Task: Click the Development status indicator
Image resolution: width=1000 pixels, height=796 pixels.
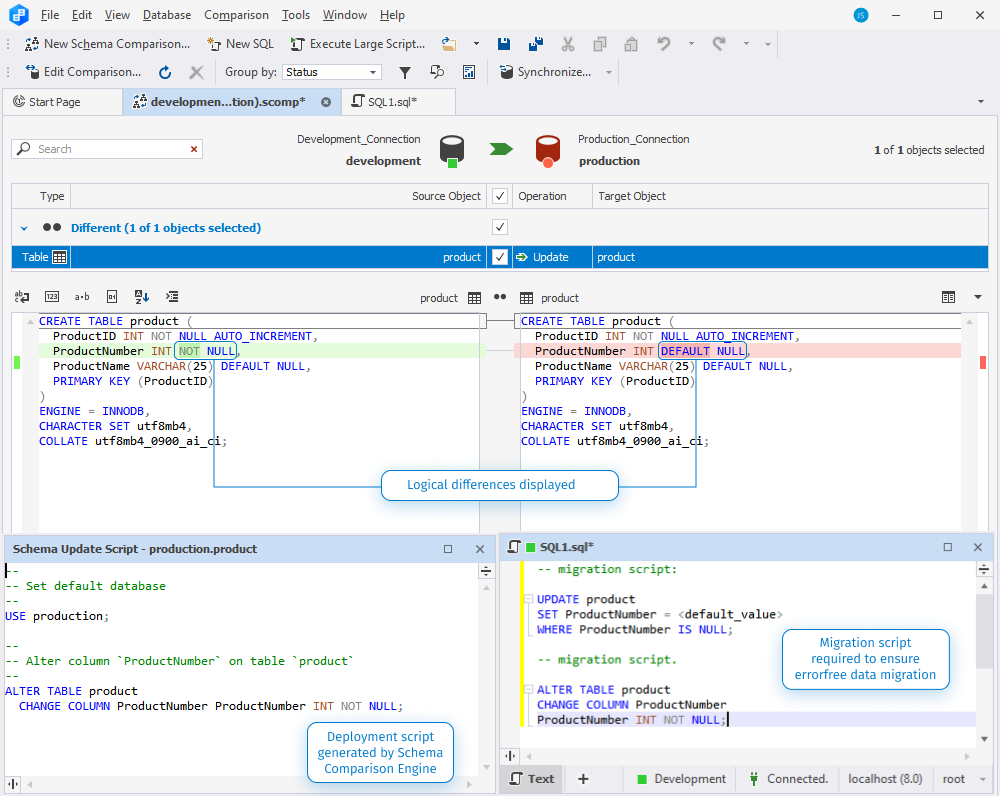Action: (681, 779)
